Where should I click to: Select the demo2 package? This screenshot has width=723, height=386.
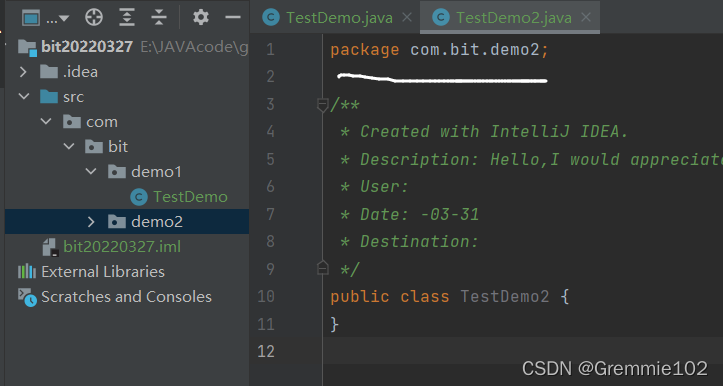point(157,222)
